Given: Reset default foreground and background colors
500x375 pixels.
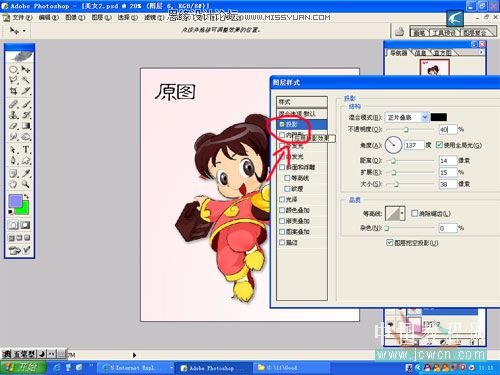Looking at the screenshot, I should pos(11,212).
